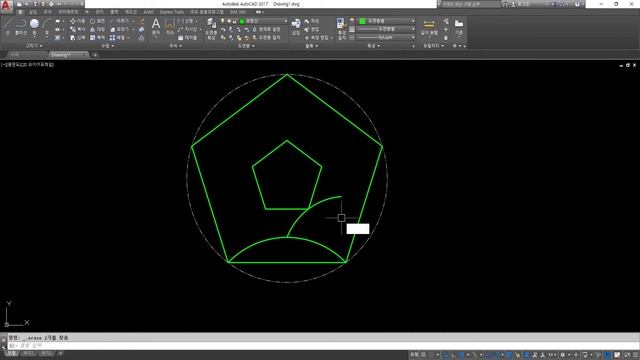The width and height of the screenshot is (640, 360).
Task: Click the New drawing icon in quick access toolbar
Action: pos(19,4)
